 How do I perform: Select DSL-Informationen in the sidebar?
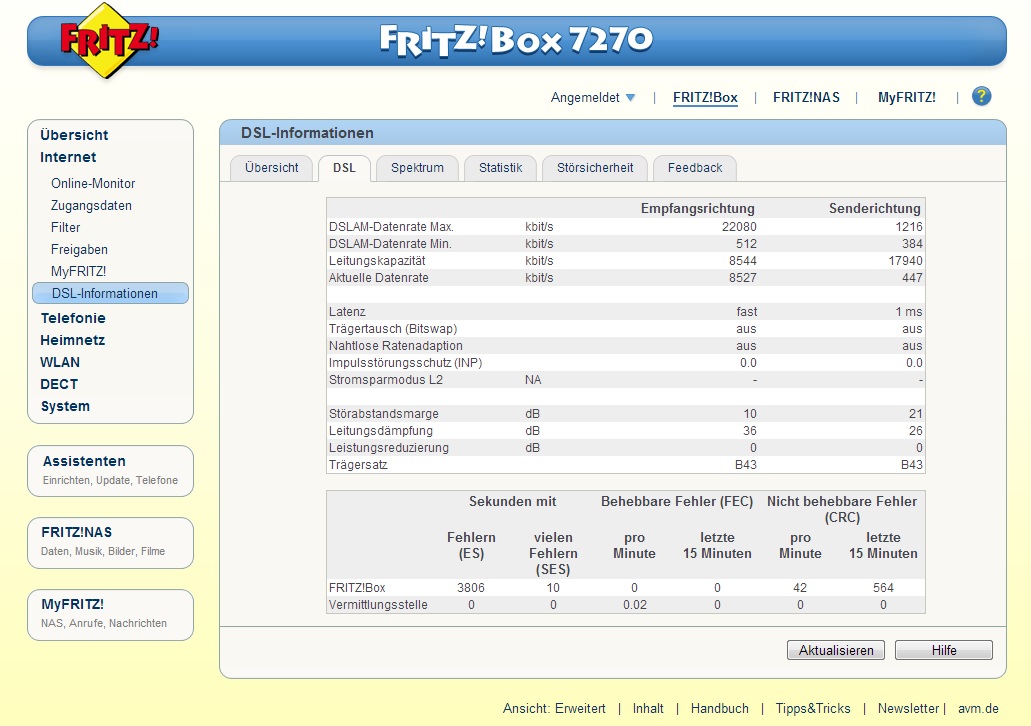coord(110,293)
